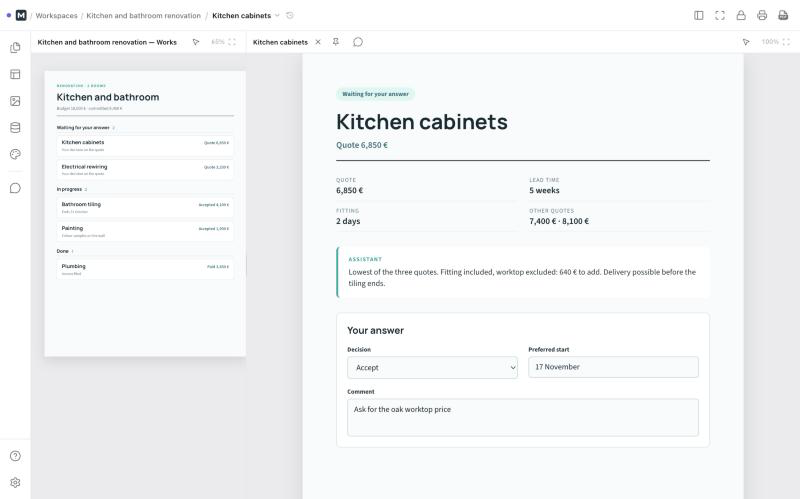This screenshot has height=499, width=800.
Task: Click the Kitchen cabinets page title
Action: 422,122
